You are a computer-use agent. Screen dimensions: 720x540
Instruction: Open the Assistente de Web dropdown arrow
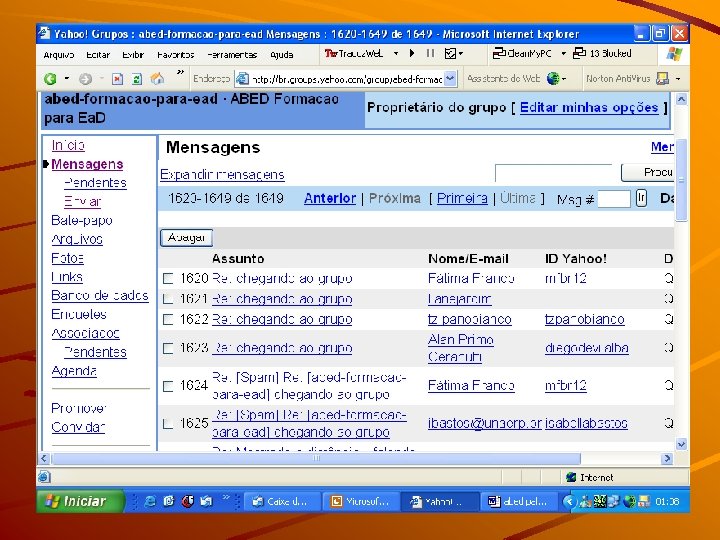point(564,79)
